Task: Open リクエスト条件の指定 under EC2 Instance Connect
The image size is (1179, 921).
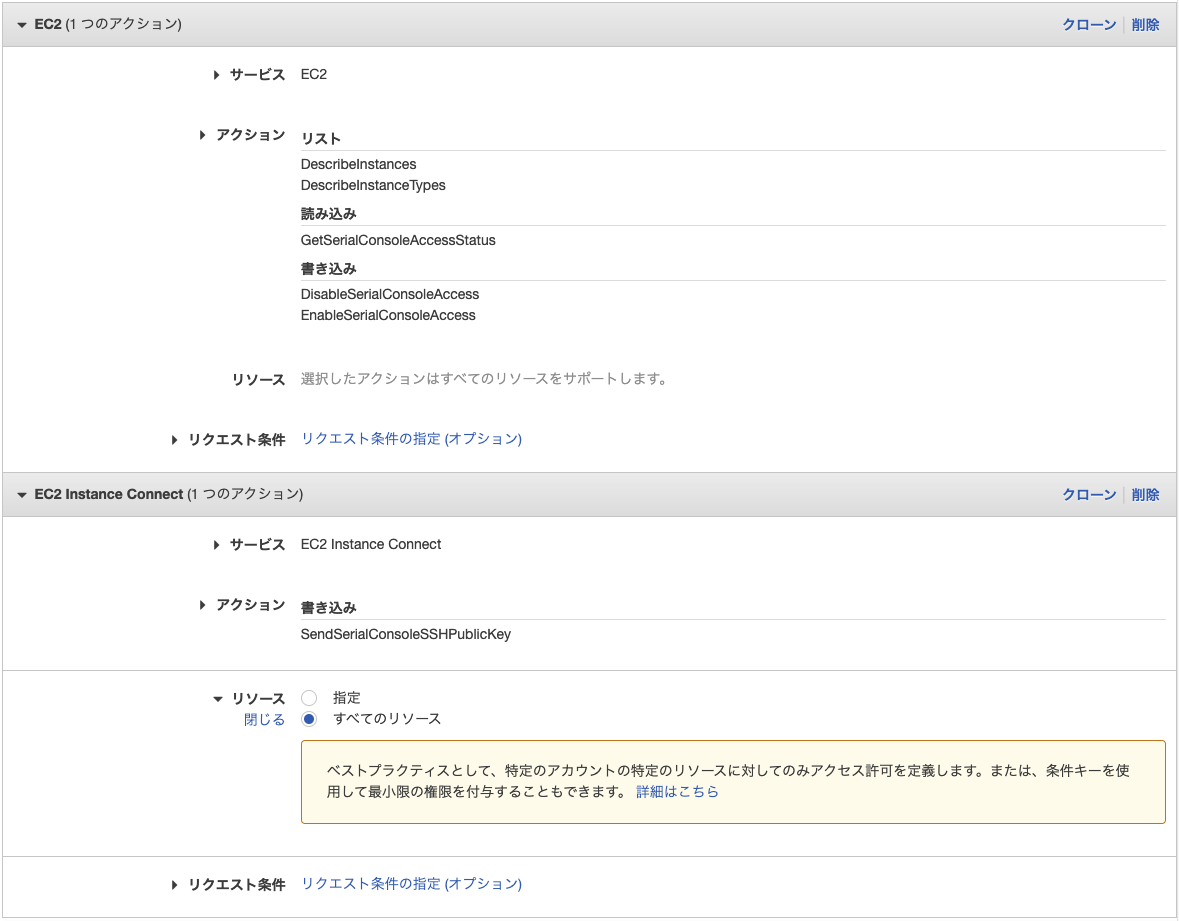Action: click(411, 884)
